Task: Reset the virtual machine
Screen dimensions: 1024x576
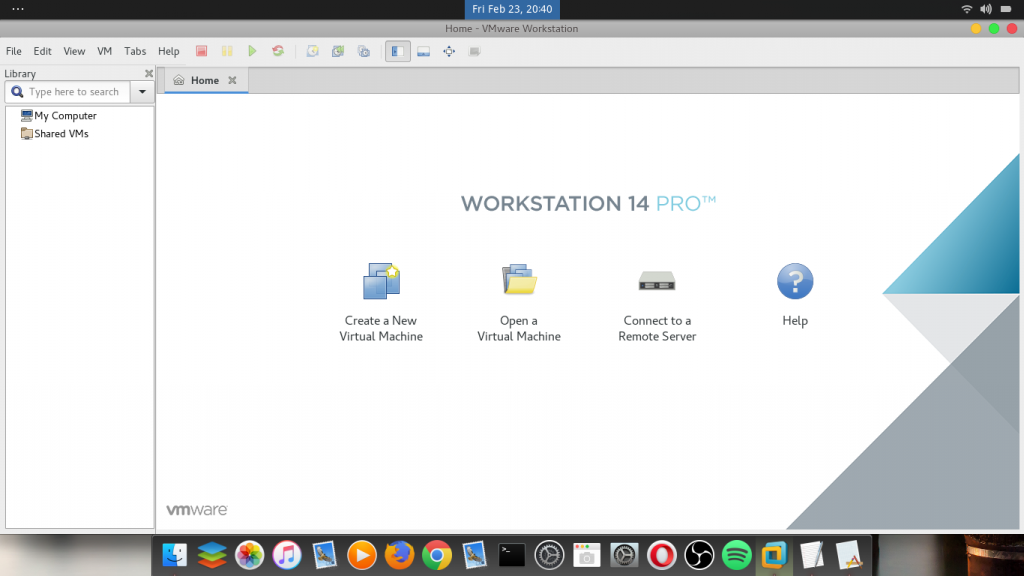Action: pos(278,51)
